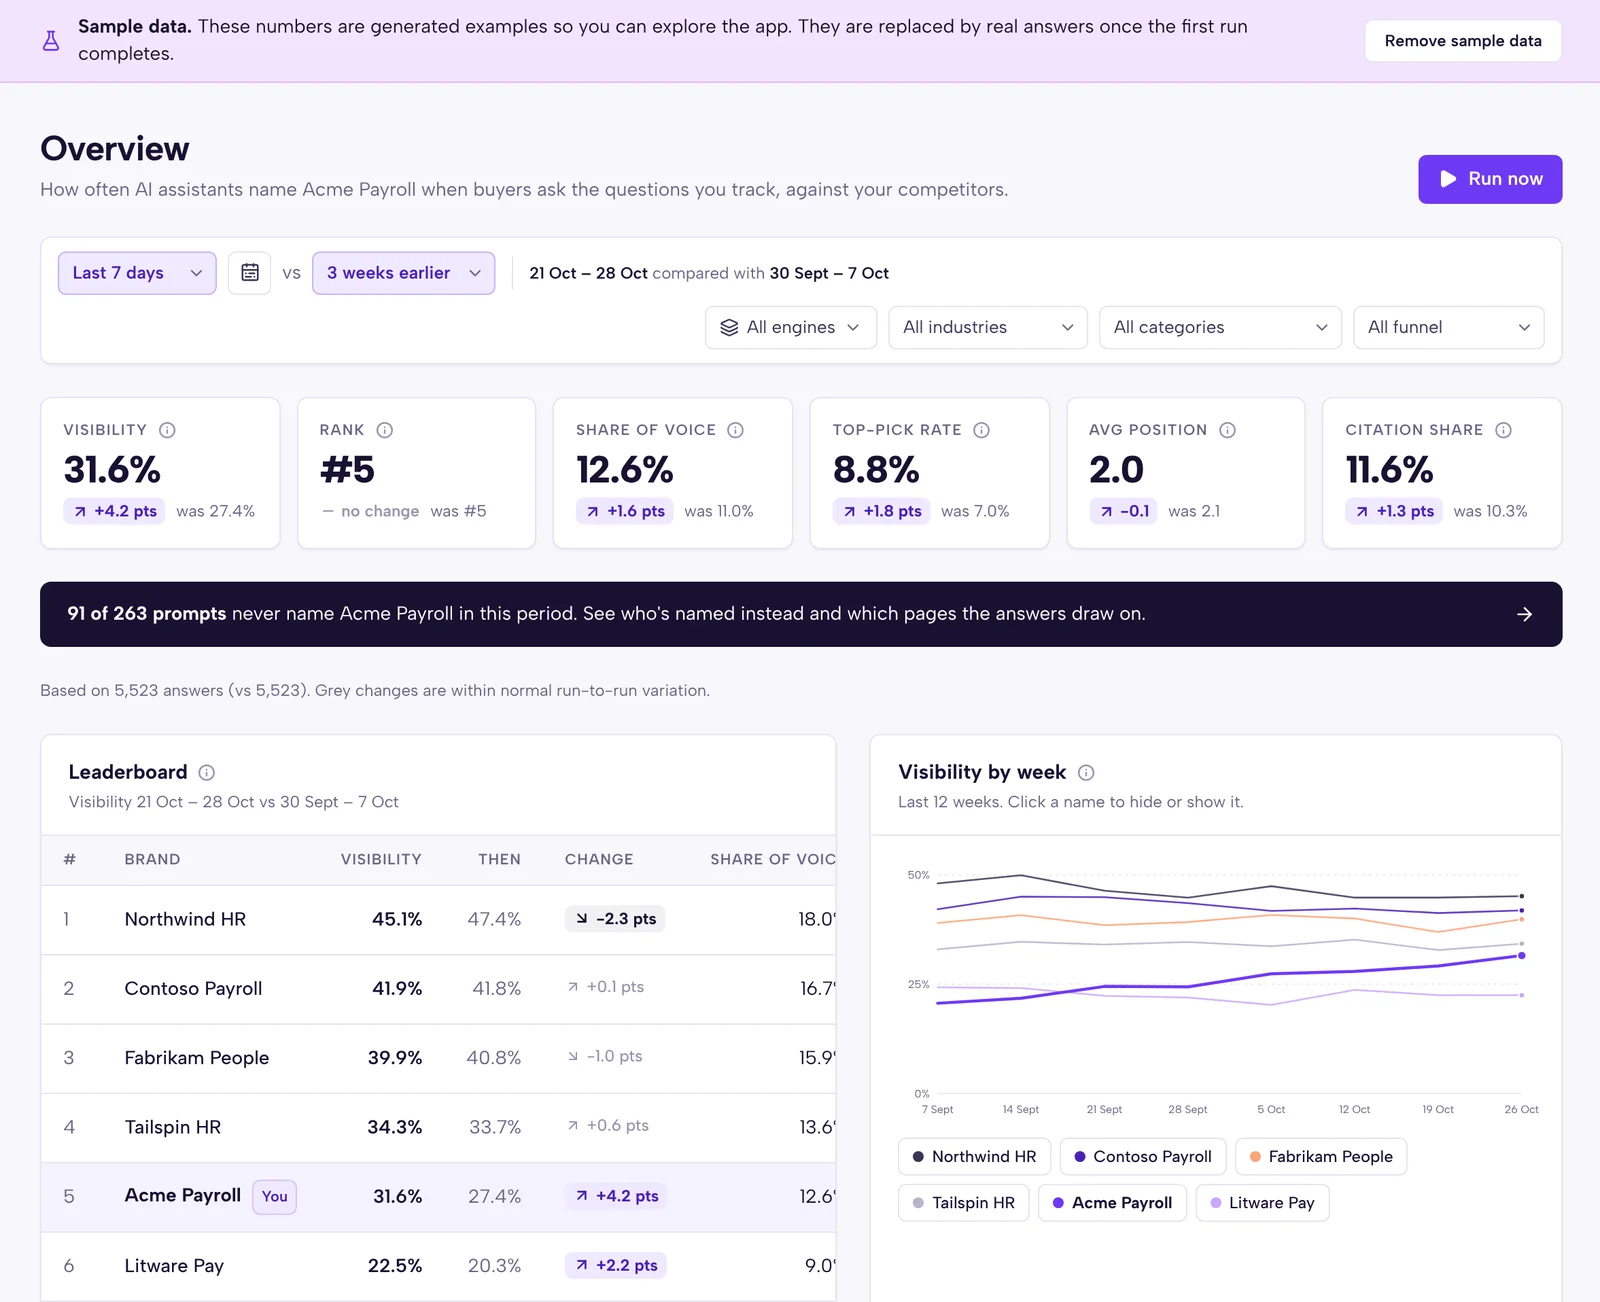Click the Change column header
This screenshot has width=1600, height=1302.
(x=599, y=860)
